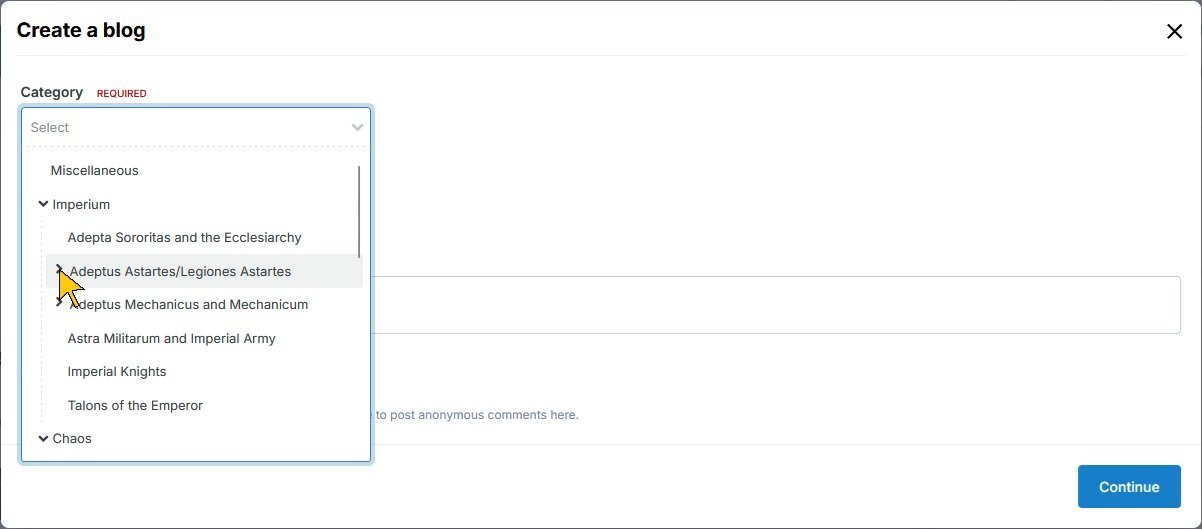Select the Chaos category label

[x=72, y=438]
